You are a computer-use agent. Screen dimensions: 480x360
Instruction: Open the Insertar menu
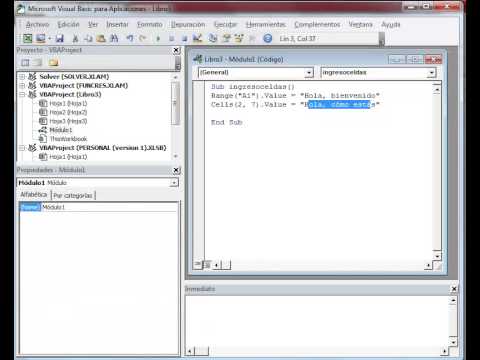(117, 24)
